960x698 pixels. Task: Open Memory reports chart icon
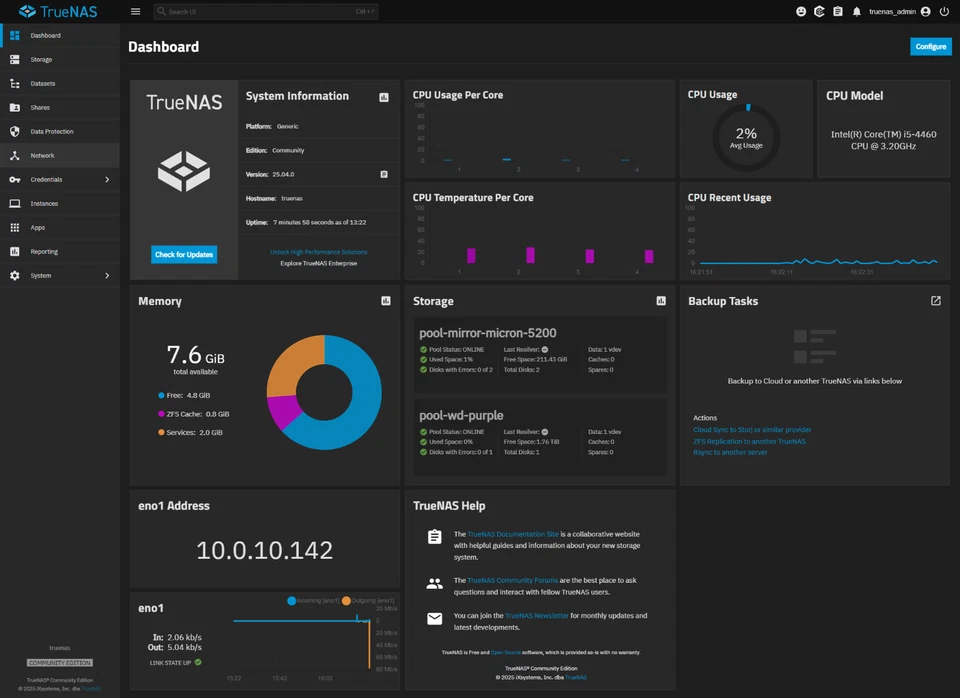click(x=386, y=301)
